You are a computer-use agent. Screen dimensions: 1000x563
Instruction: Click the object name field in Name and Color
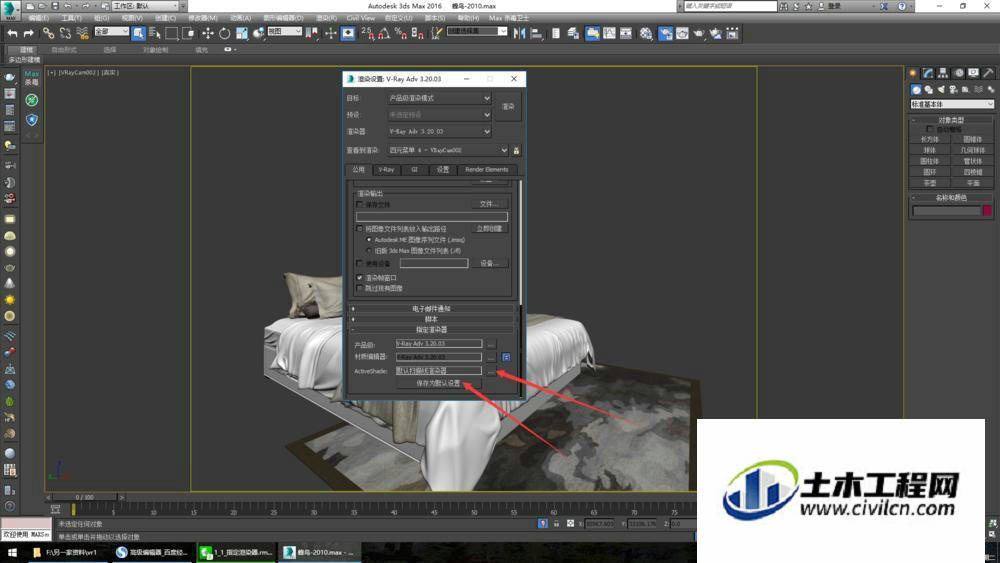(946, 210)
